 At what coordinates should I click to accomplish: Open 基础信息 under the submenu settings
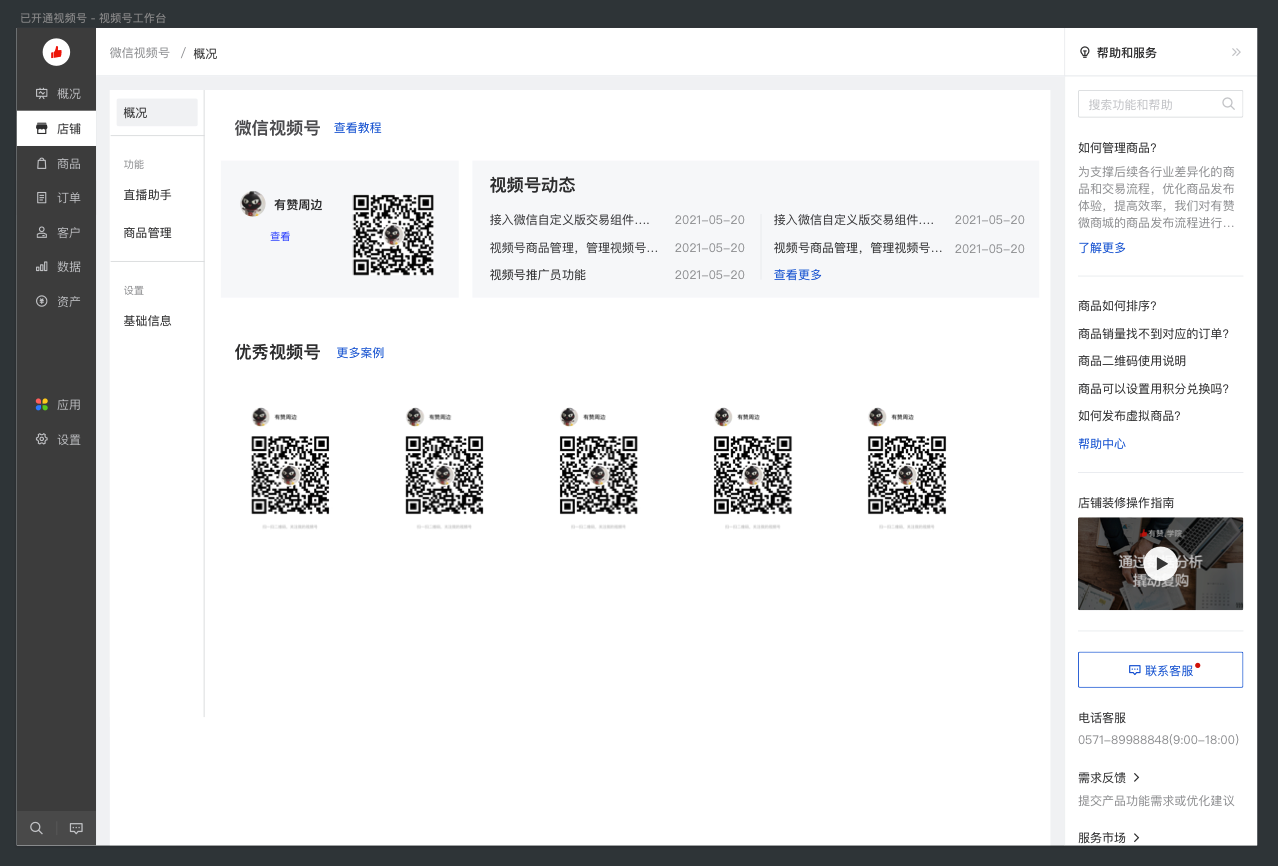coord(147,321)
